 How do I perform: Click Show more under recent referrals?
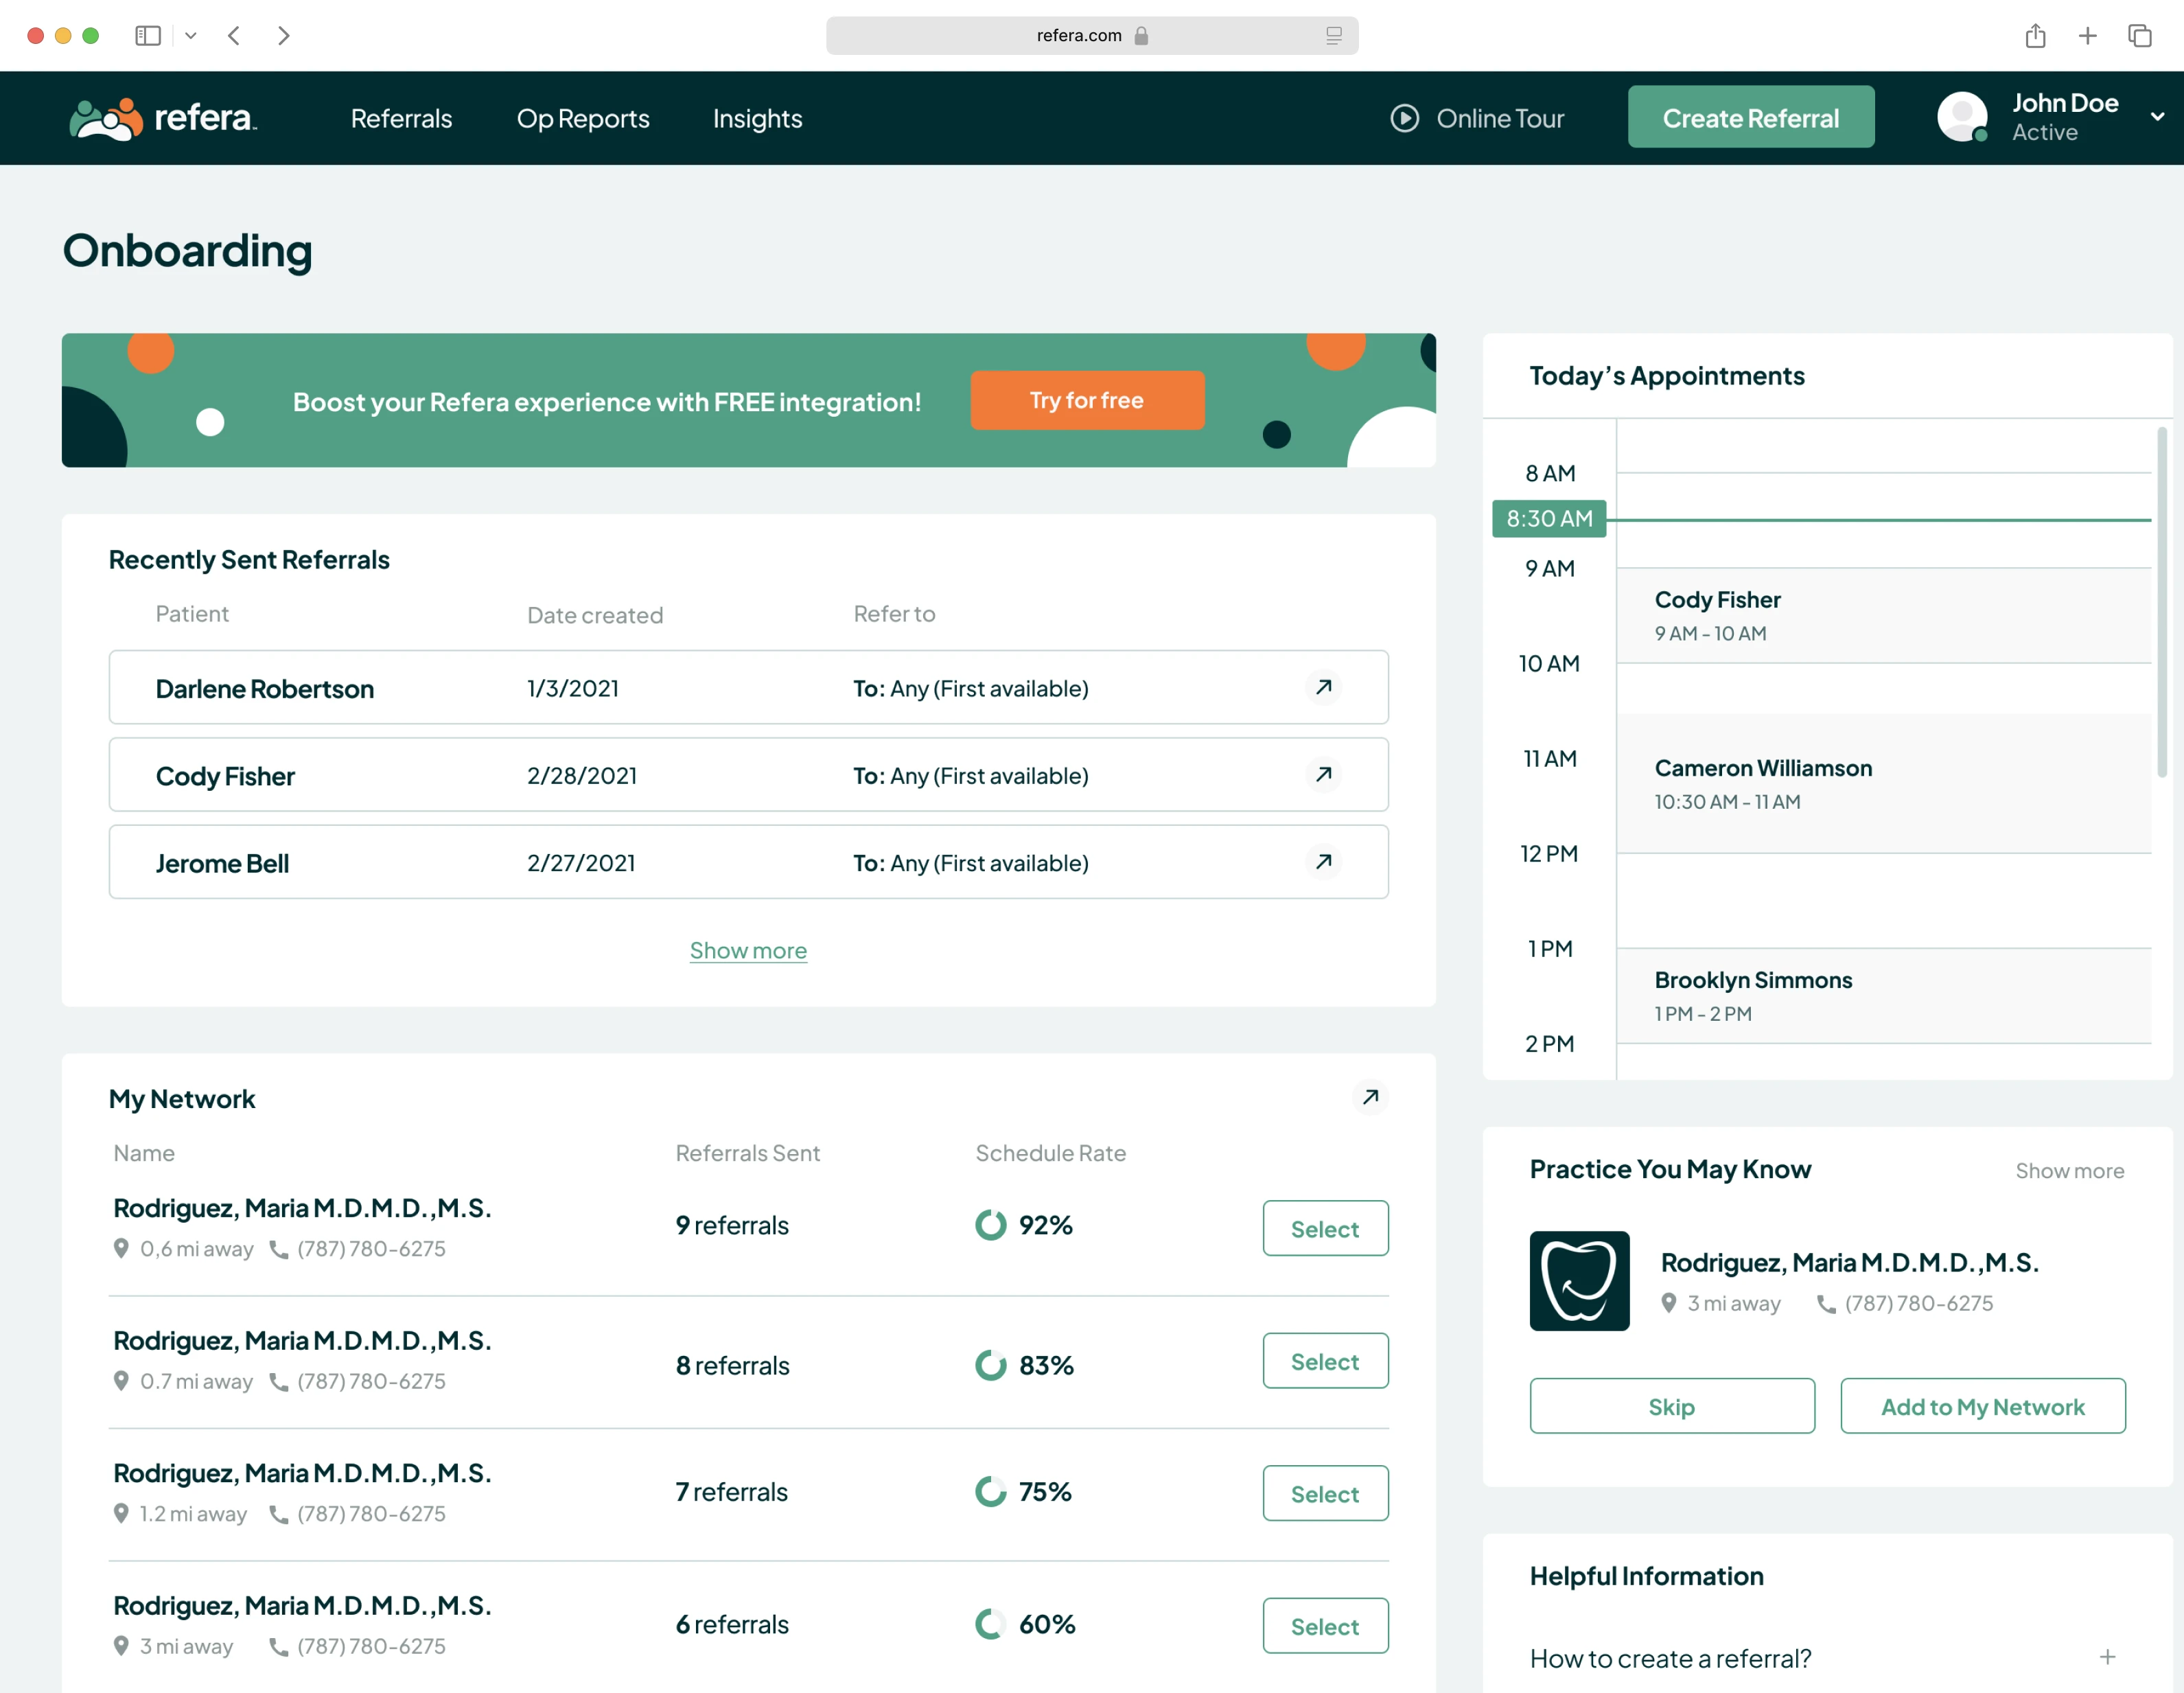pyautogui.click(x=748, y=950)
